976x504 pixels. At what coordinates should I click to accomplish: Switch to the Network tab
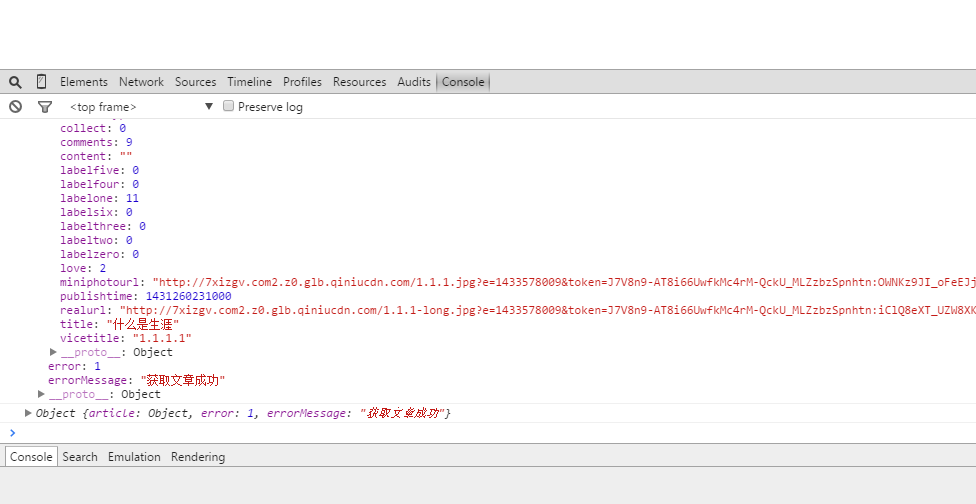click(x=141, y=82)
